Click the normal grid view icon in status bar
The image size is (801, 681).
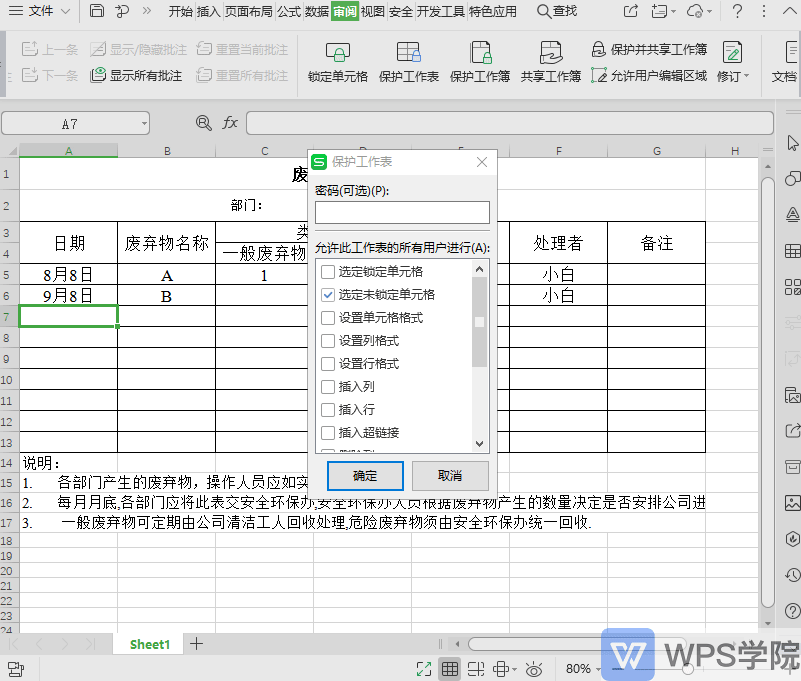click(450, 669)
